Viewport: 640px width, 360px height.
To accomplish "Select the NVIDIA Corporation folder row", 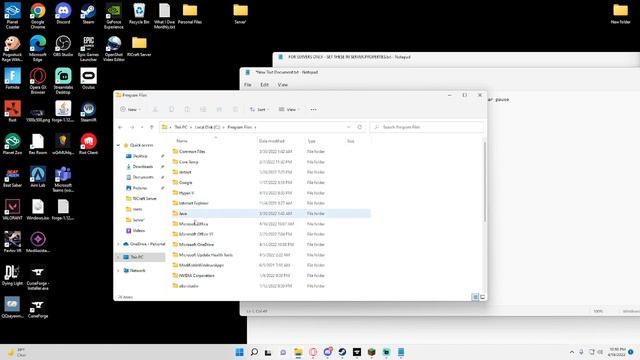I will coord(271,276).
